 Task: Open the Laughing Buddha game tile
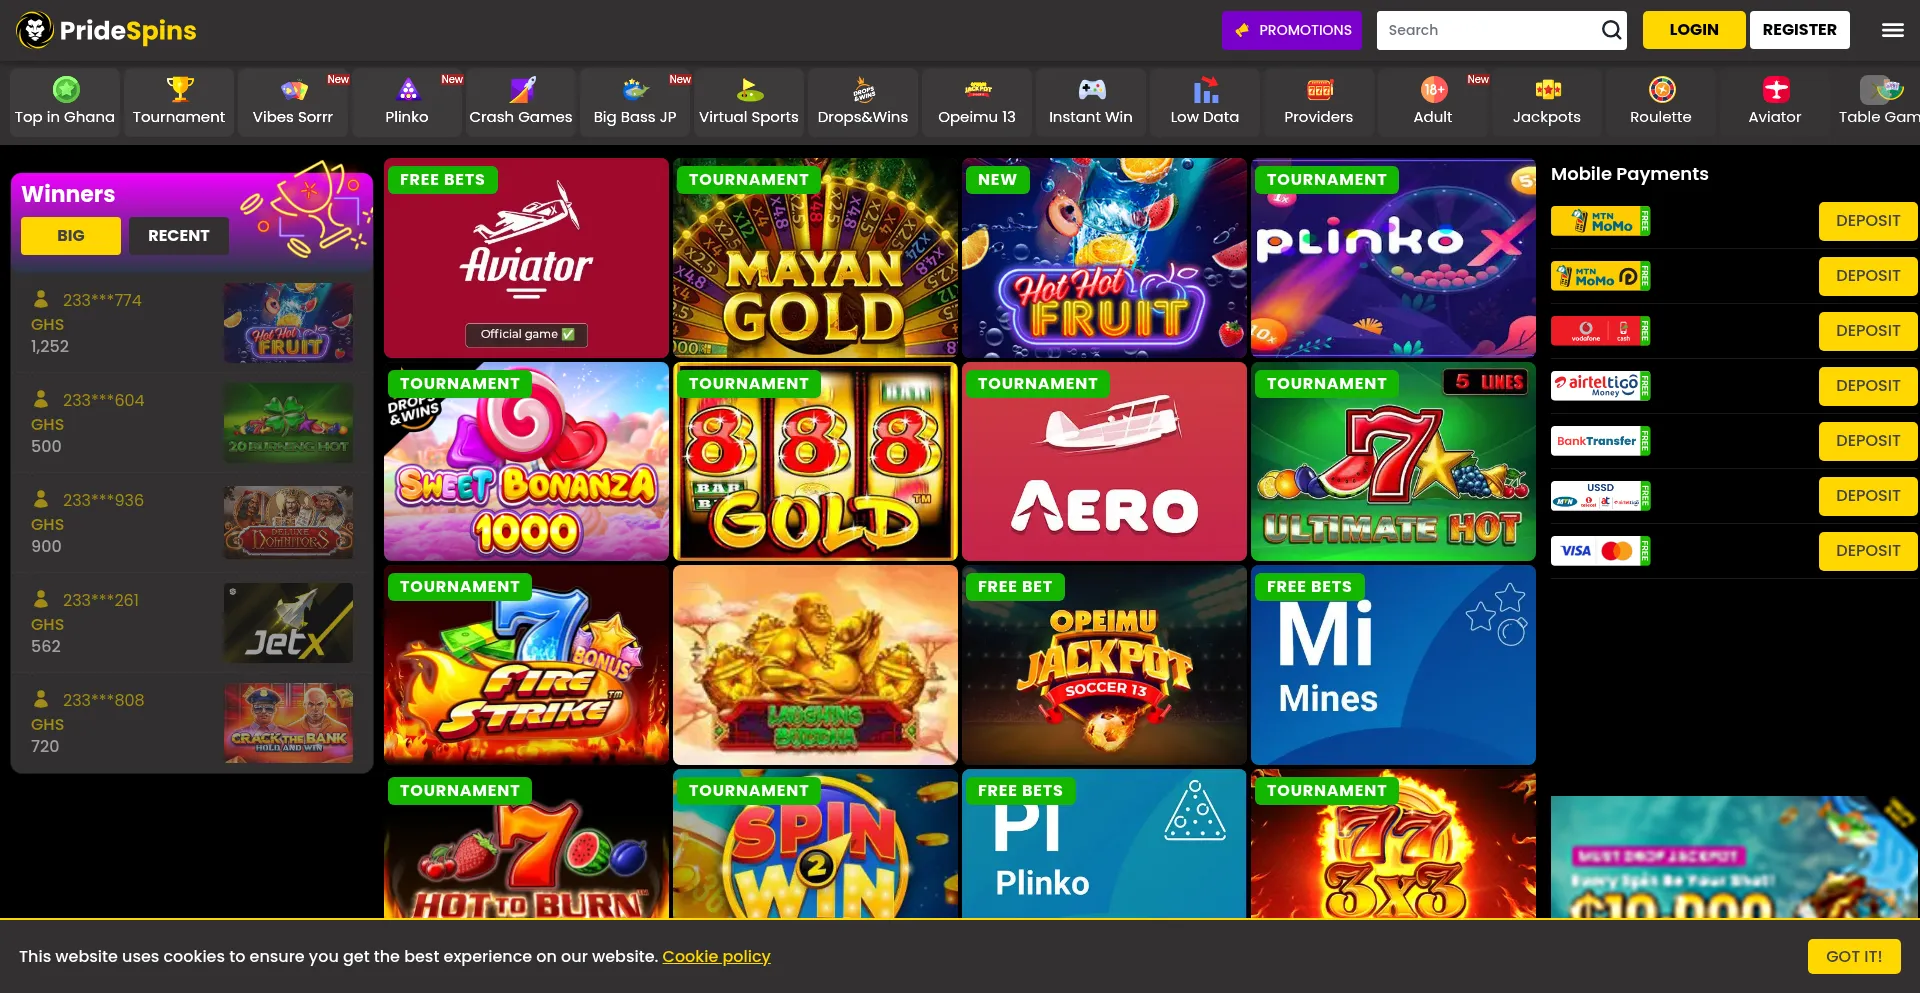[x=815, y=665]
